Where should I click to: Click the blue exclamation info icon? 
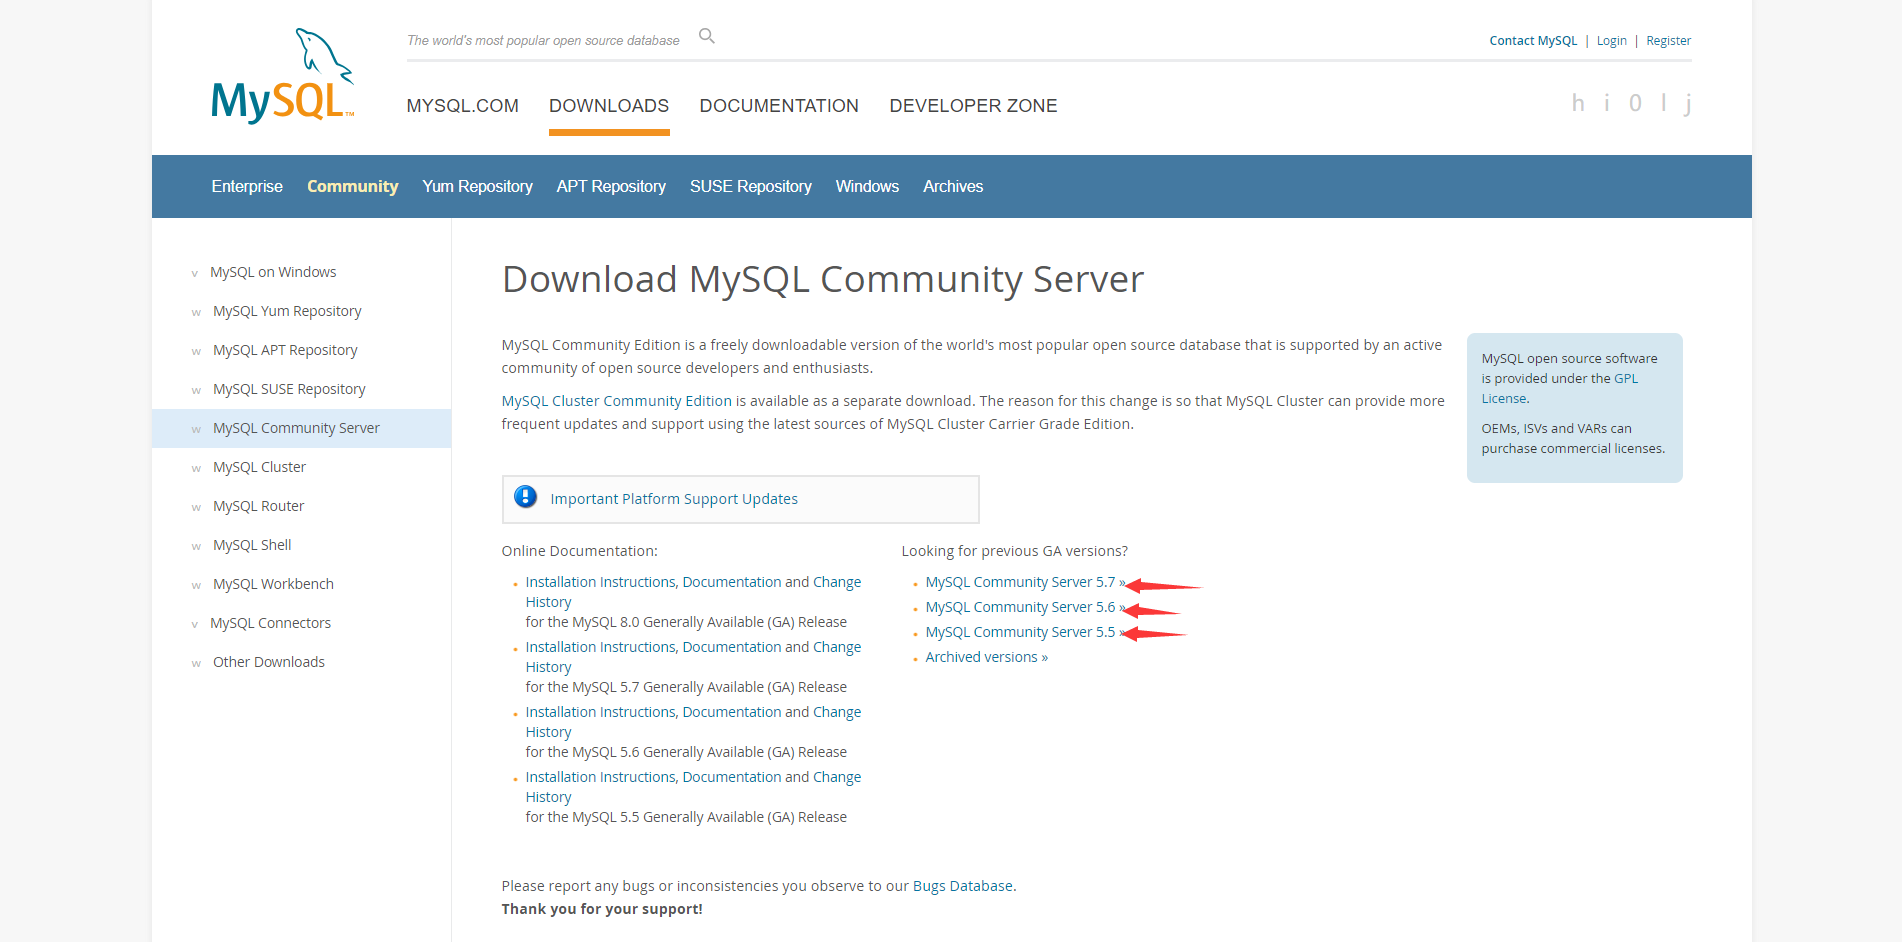tap(525, 497)
